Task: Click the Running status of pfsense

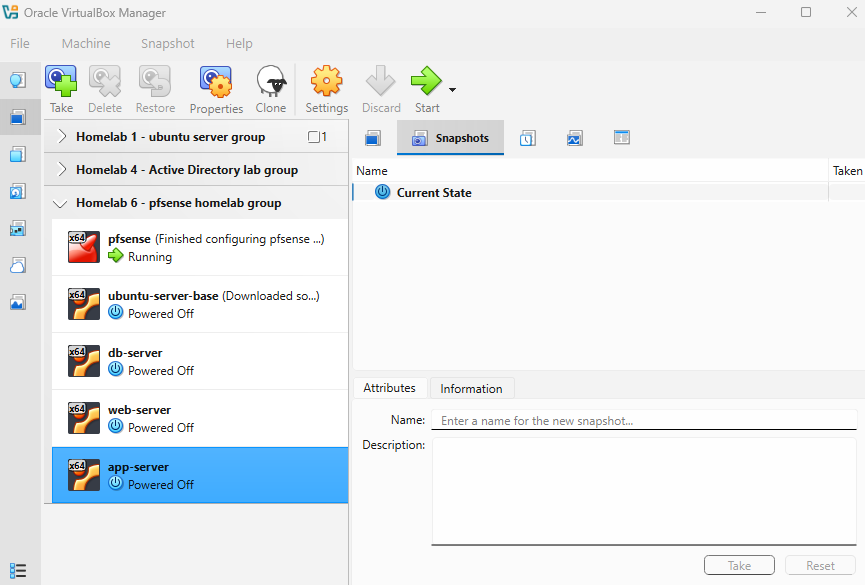Action: pyautogui.click(x=149, y=257)
